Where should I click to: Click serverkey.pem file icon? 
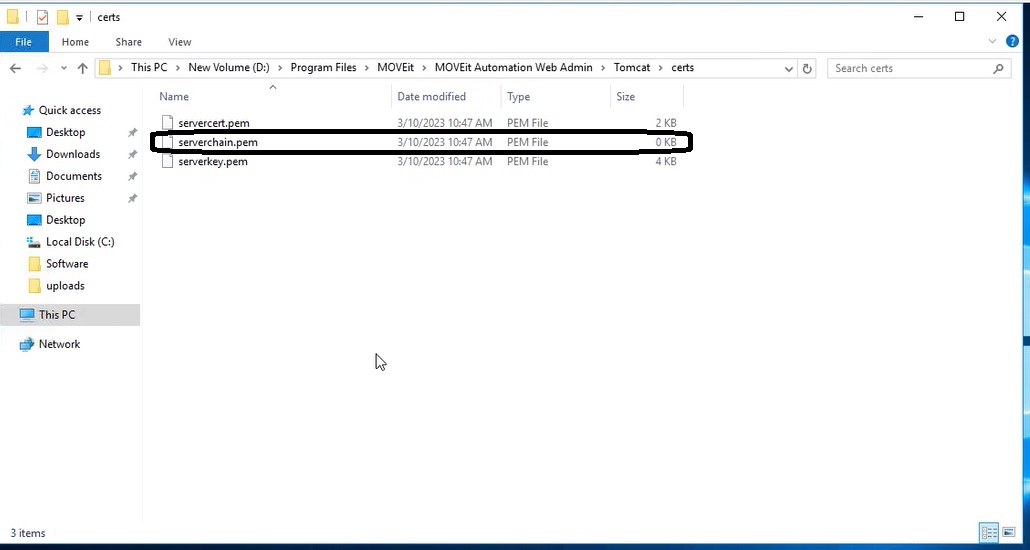[167, 161]
